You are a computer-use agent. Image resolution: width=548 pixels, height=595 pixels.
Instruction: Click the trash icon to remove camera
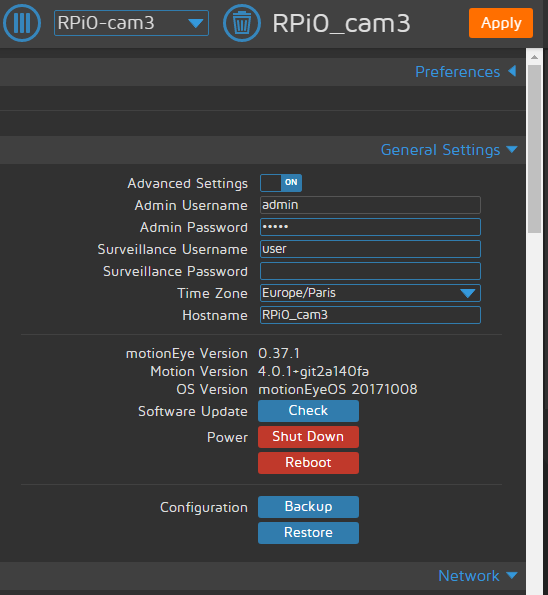click(242, 23)
